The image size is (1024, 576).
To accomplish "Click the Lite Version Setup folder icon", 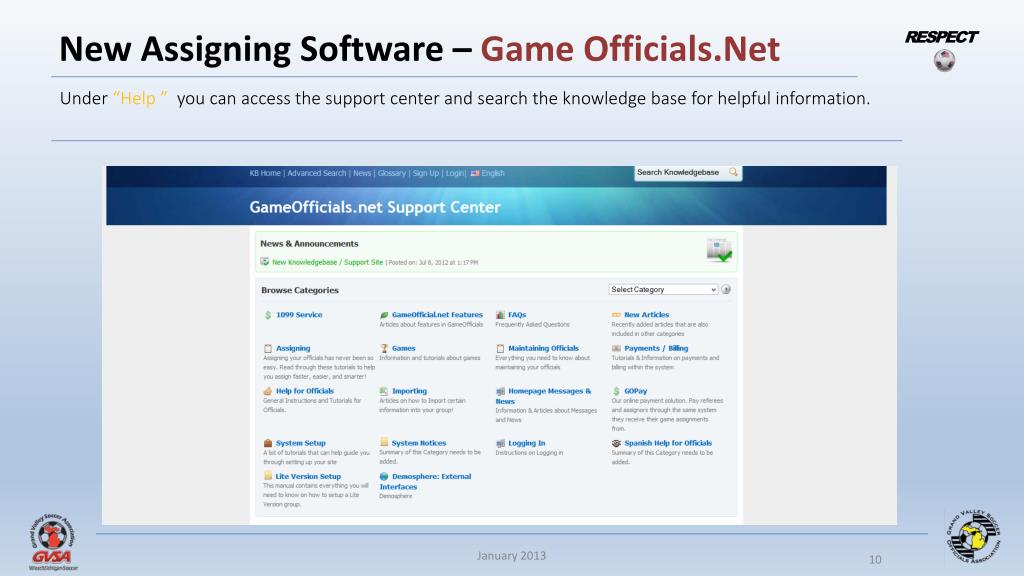I will [x=268, y=476].
